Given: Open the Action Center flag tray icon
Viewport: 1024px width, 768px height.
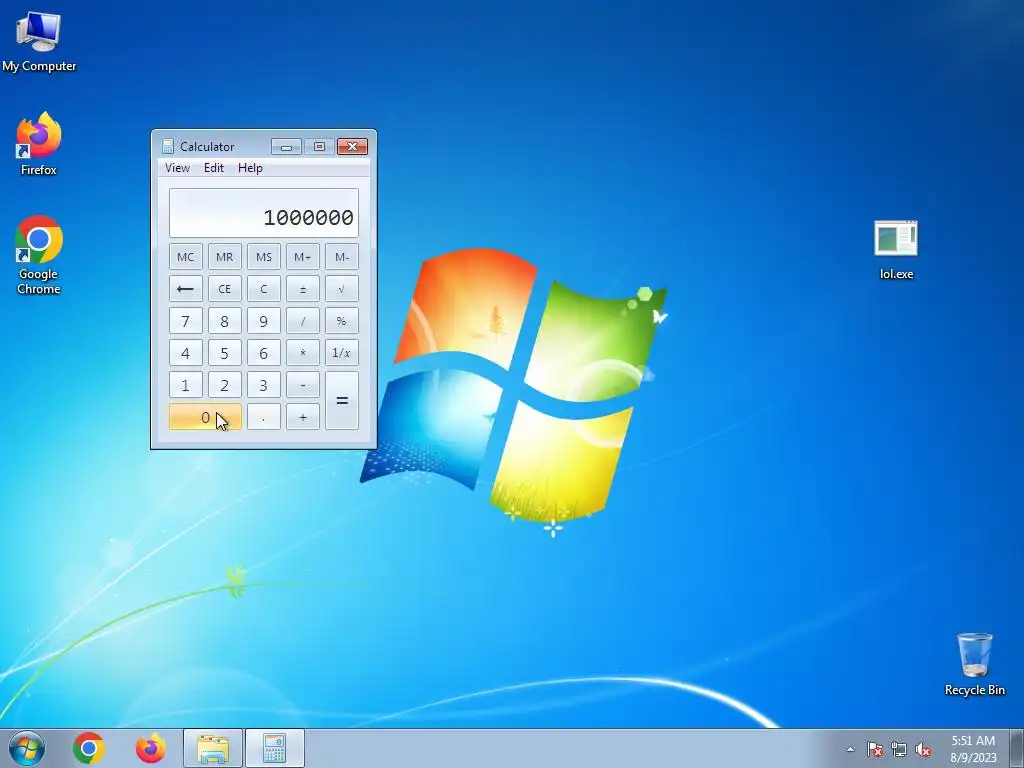Looking at the screenshot, I should pos(875,749).
